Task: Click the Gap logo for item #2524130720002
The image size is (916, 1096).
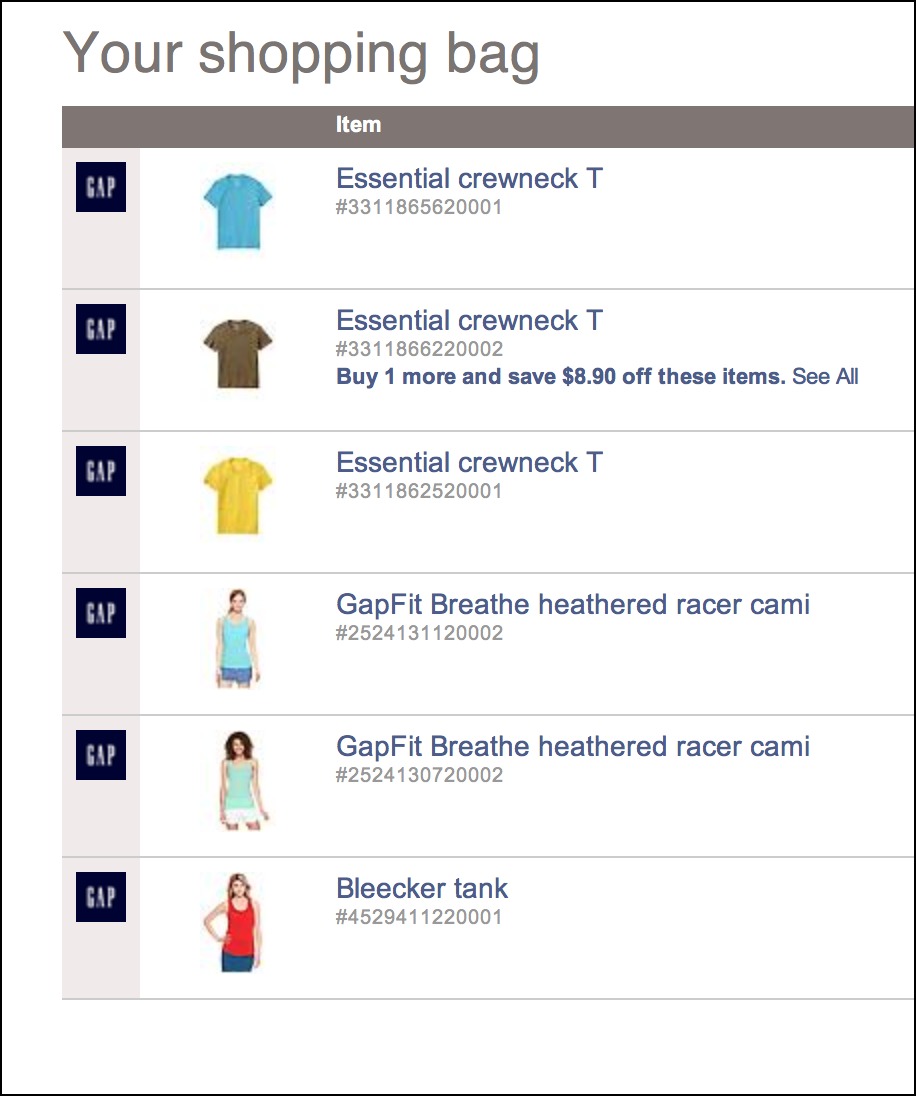Action: tap(101, 755)
